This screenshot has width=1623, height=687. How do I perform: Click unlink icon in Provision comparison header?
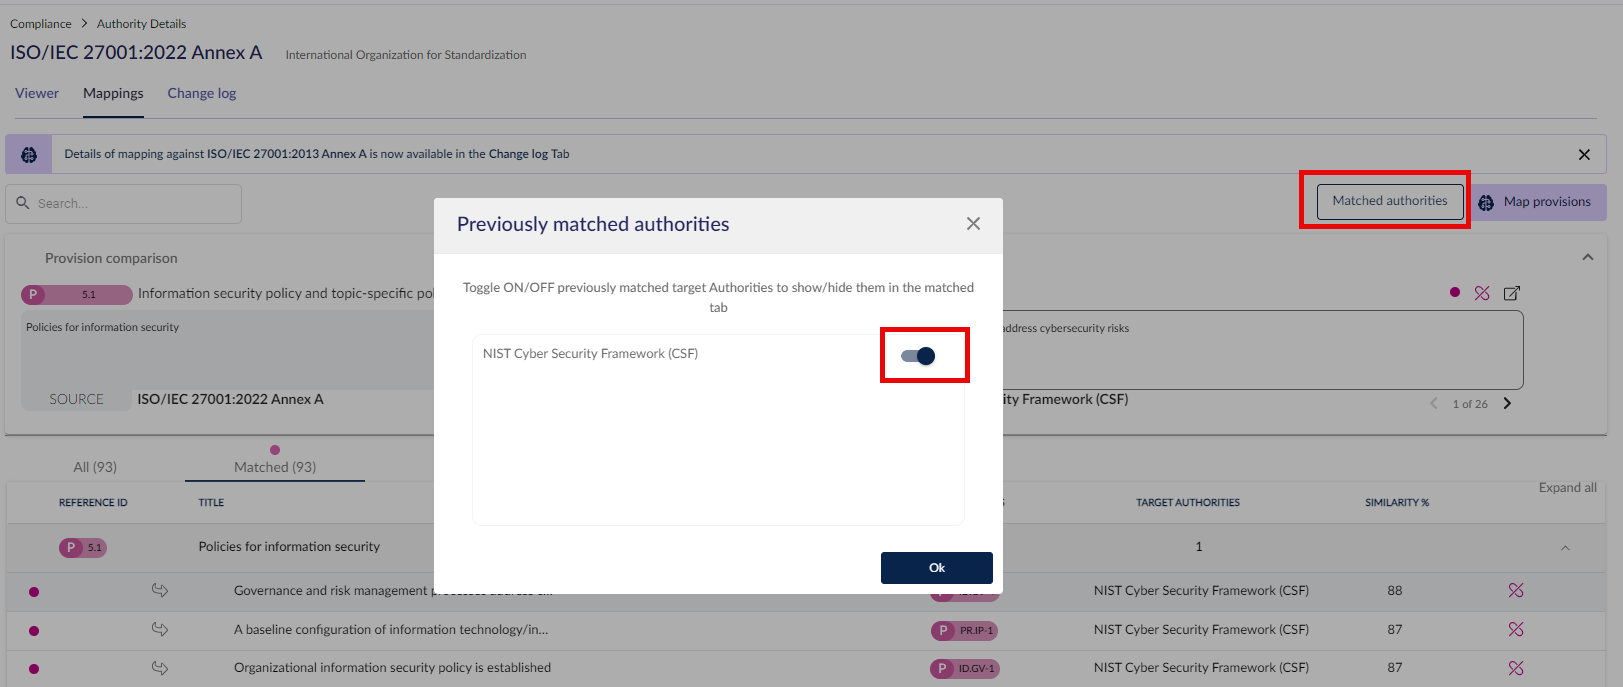point(1482,293)
